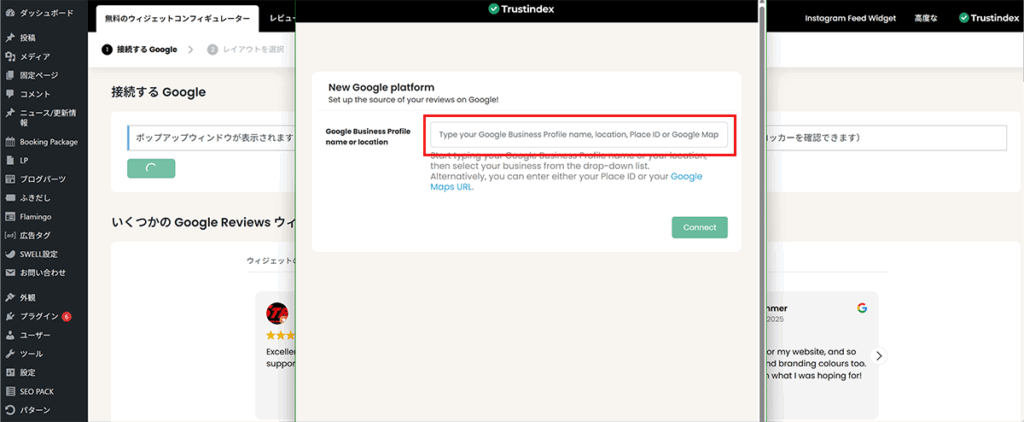The height and width of the screenshot is (422, 1024).
Task: Go to メディア library
Action: [34, 56]
